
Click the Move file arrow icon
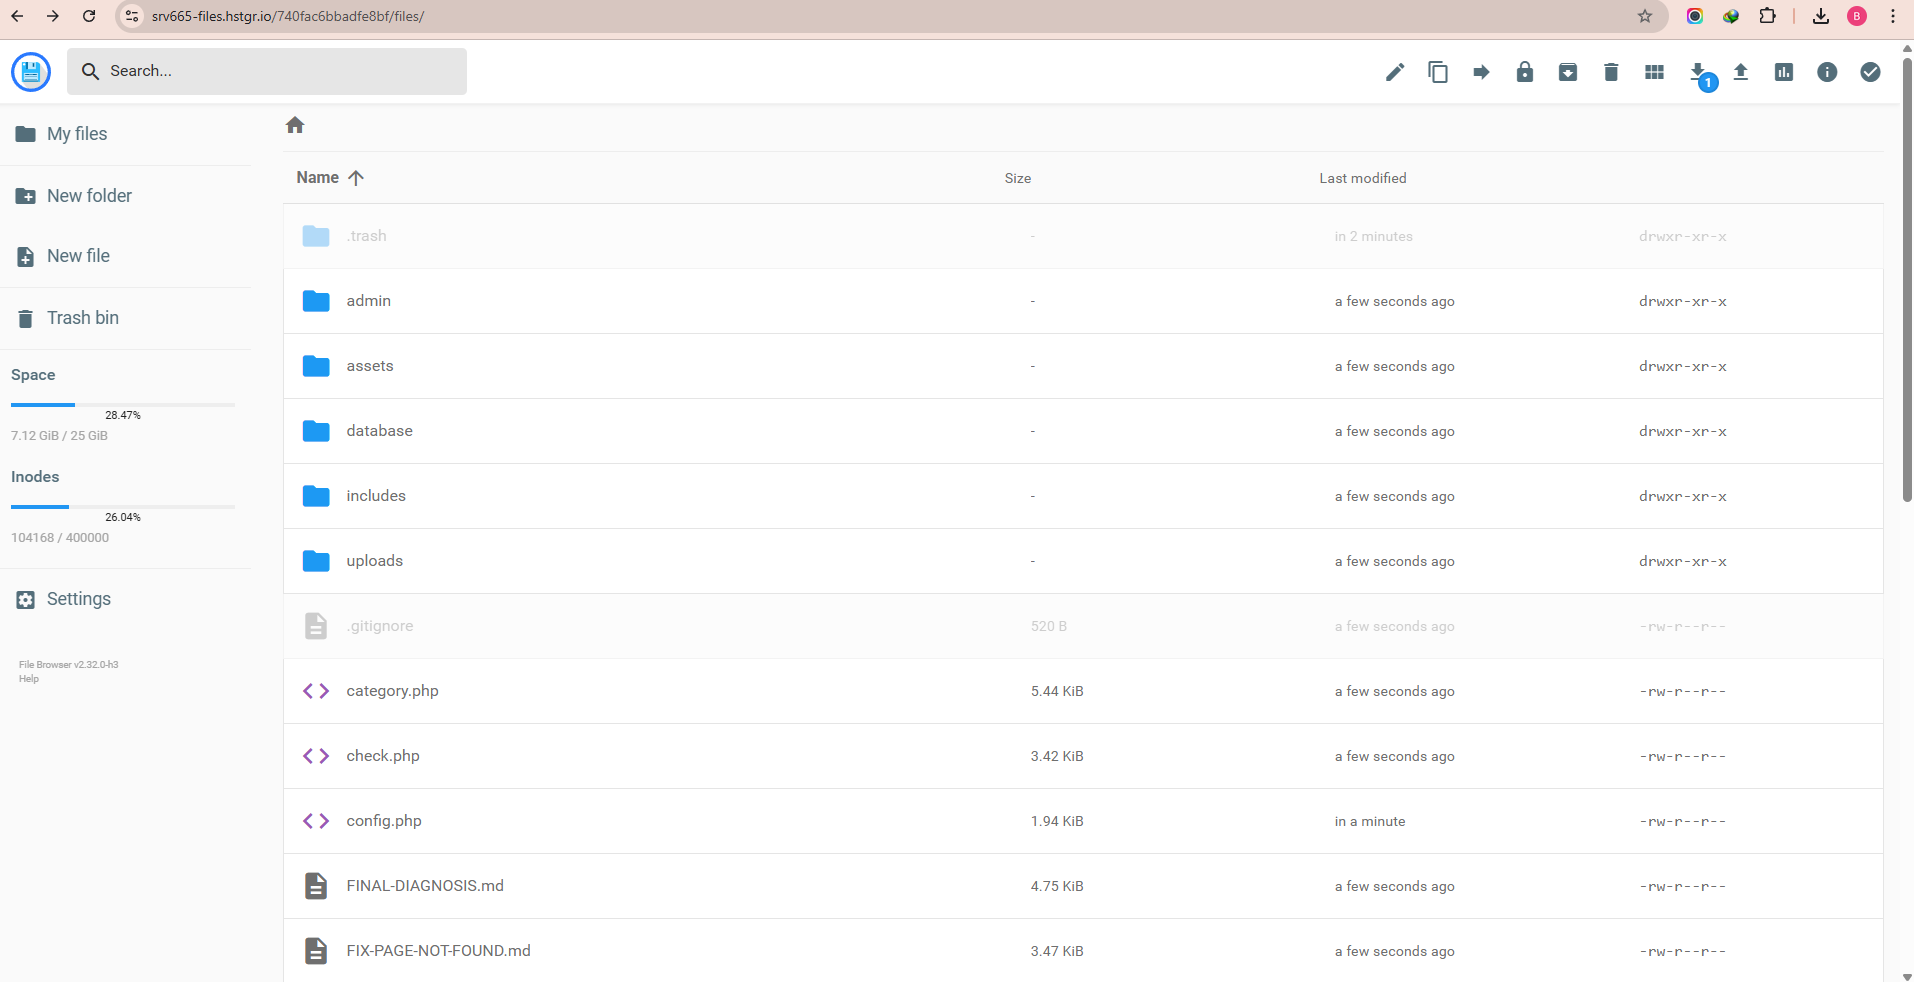(1481, 72)
